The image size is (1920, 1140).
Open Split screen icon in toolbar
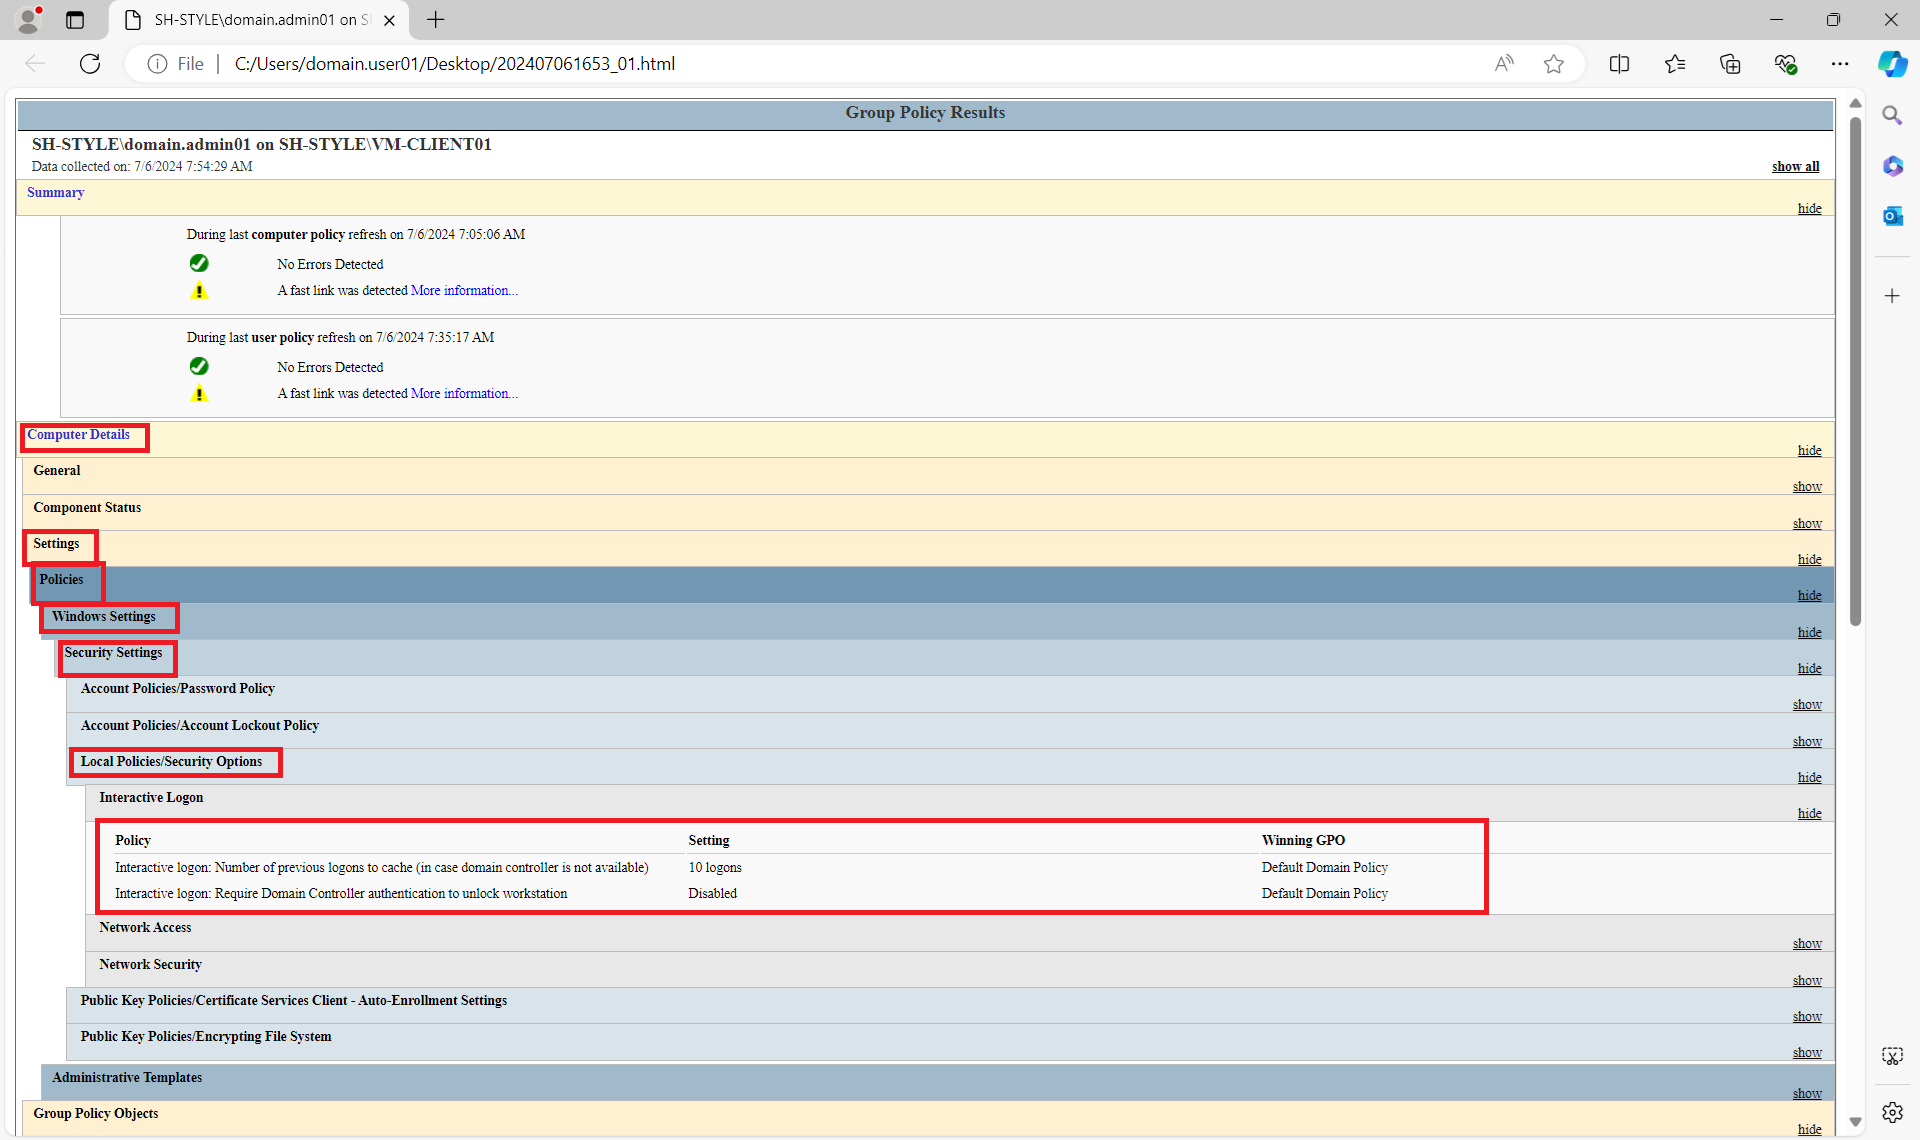point(1619,64)
